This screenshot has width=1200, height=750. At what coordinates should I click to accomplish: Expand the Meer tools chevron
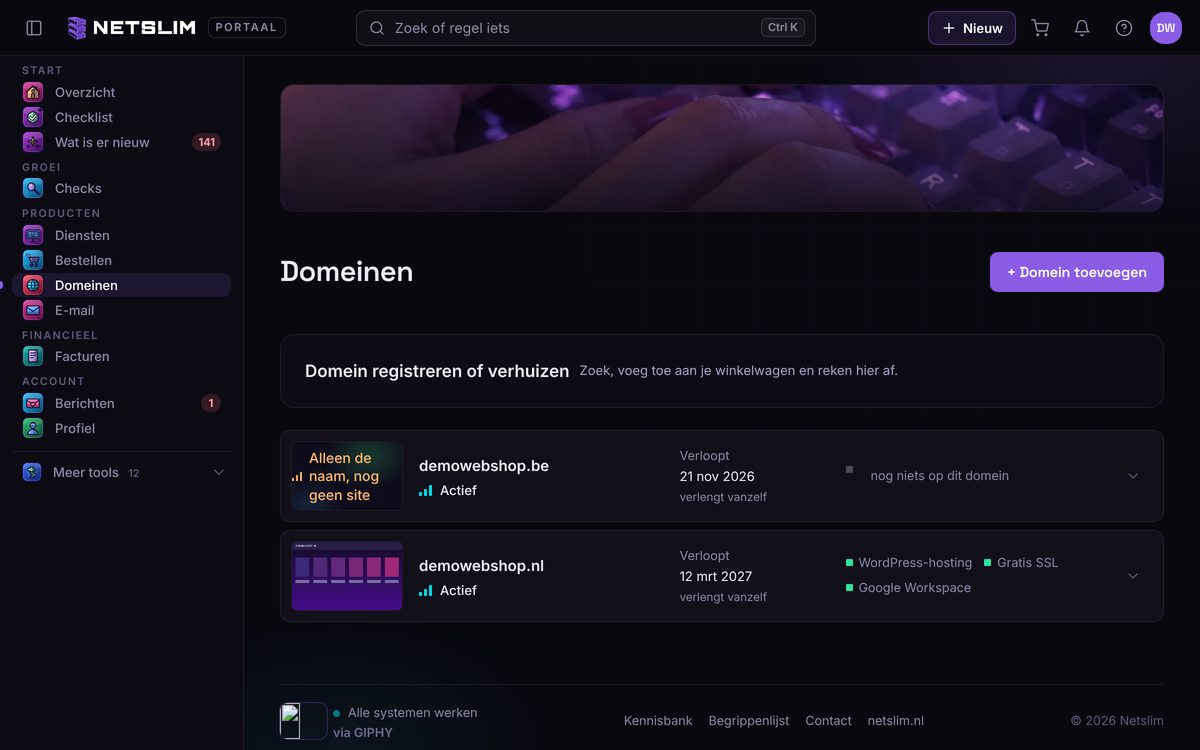[x=219, y=472]
